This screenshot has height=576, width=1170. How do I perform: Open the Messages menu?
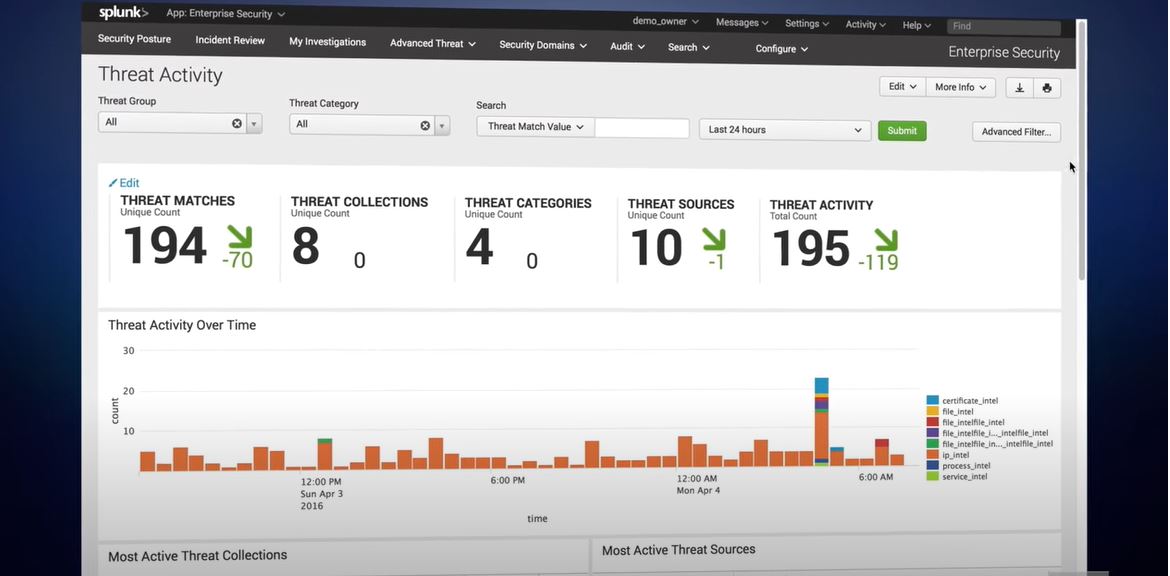742,23
